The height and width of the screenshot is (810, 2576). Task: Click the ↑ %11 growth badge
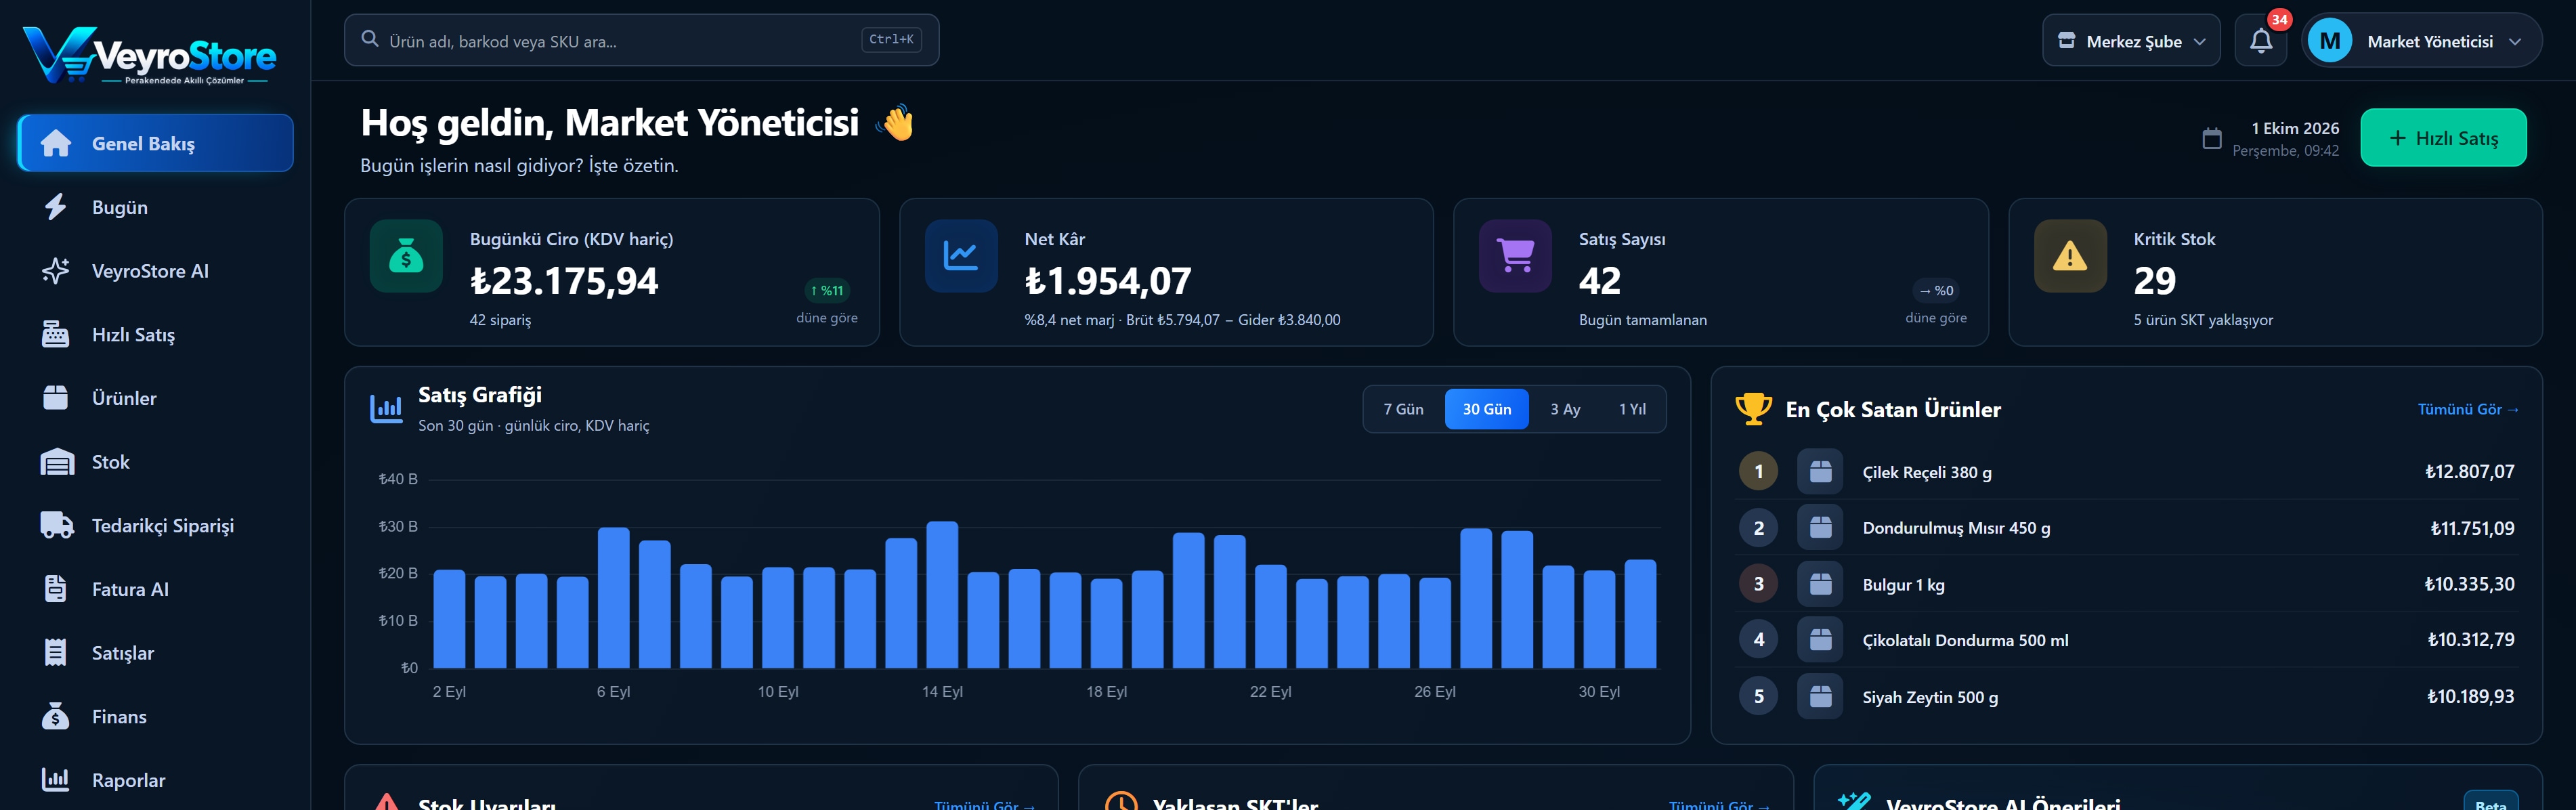(827, 290)
